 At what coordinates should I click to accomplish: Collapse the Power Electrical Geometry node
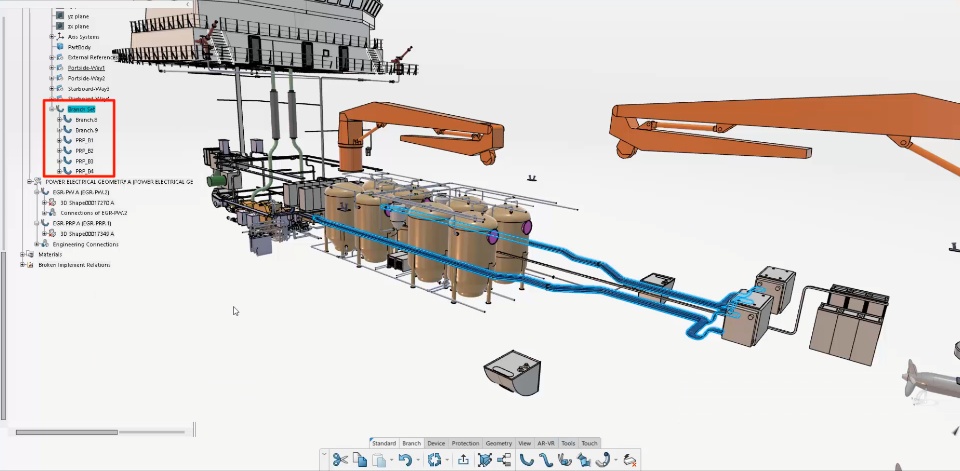point(29,182)
